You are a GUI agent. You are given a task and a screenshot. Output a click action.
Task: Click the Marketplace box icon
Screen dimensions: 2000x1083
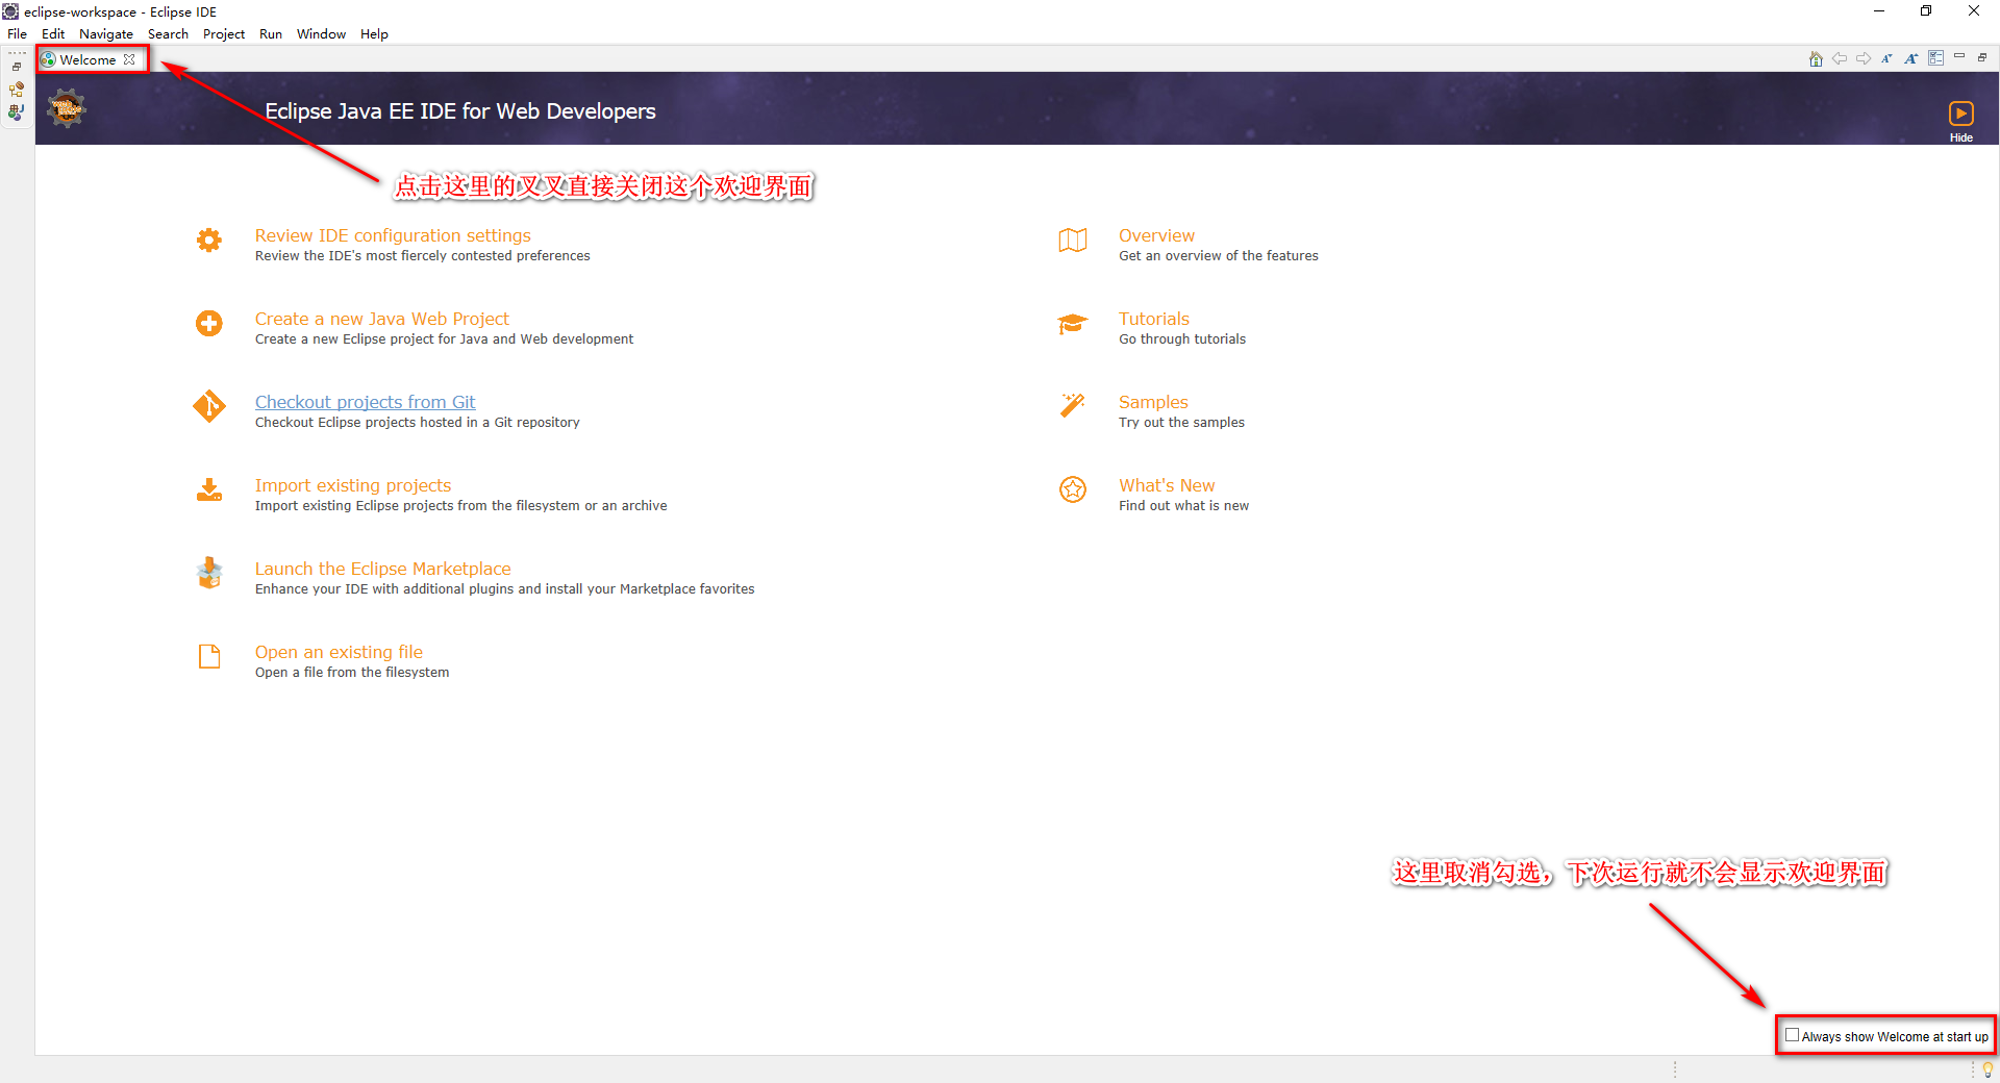click(x=209, y=573)
